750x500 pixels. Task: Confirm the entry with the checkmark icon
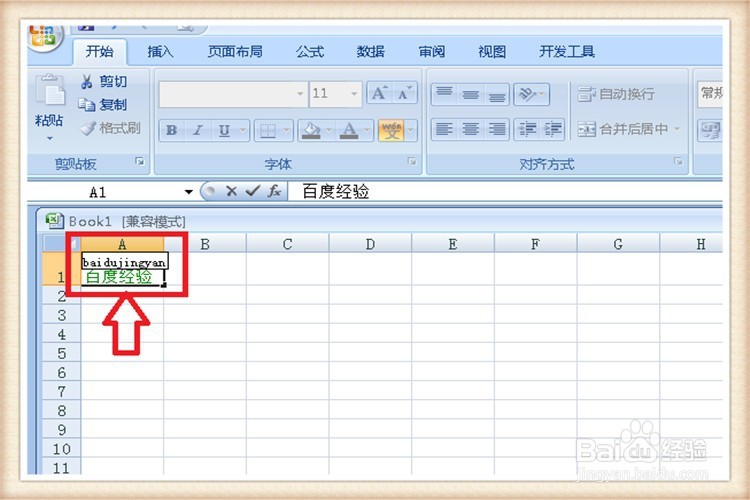252,191
